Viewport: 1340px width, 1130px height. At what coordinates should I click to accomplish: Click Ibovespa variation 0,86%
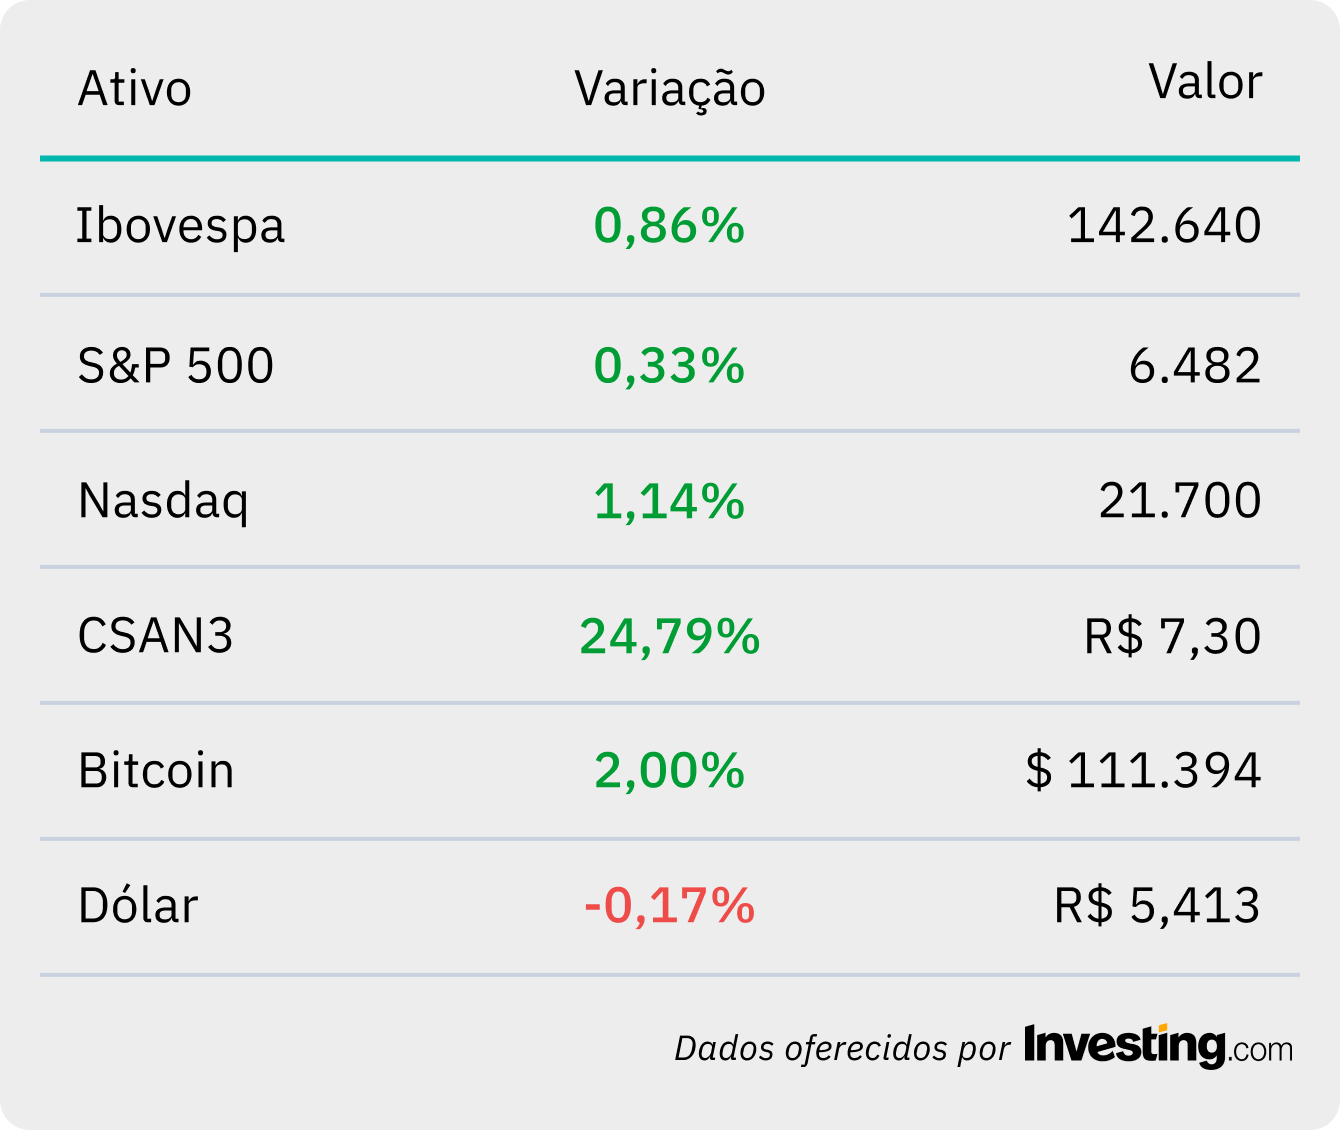point(669,226)
